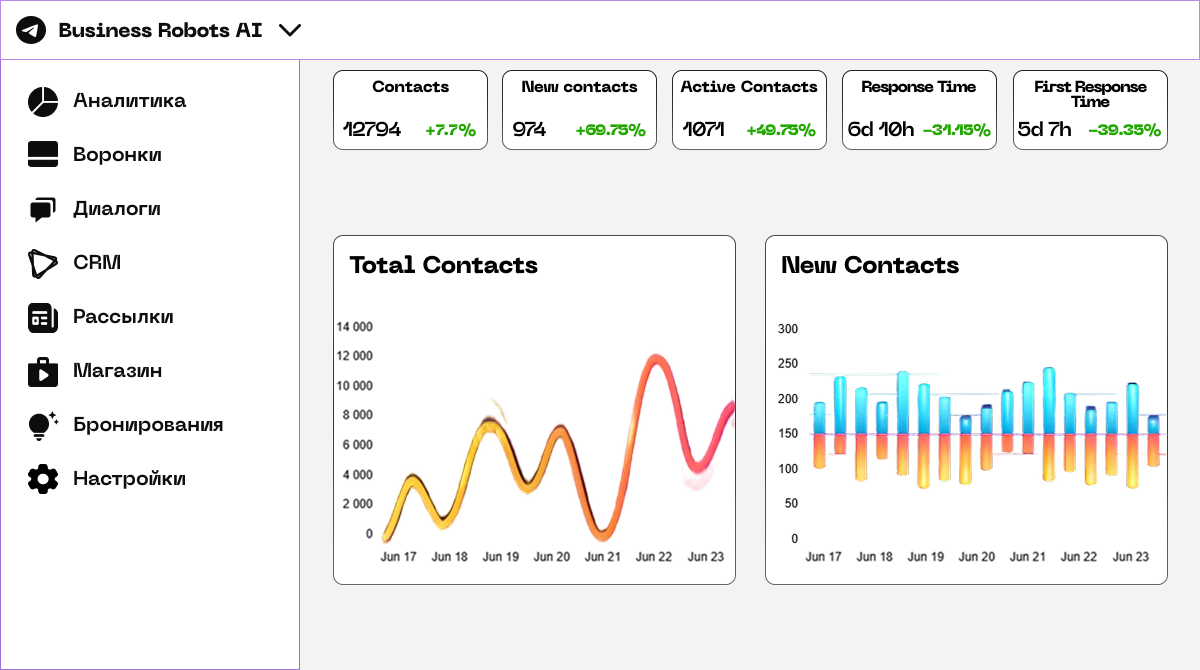Click the CRM triangle icon

tap(43, 263)
